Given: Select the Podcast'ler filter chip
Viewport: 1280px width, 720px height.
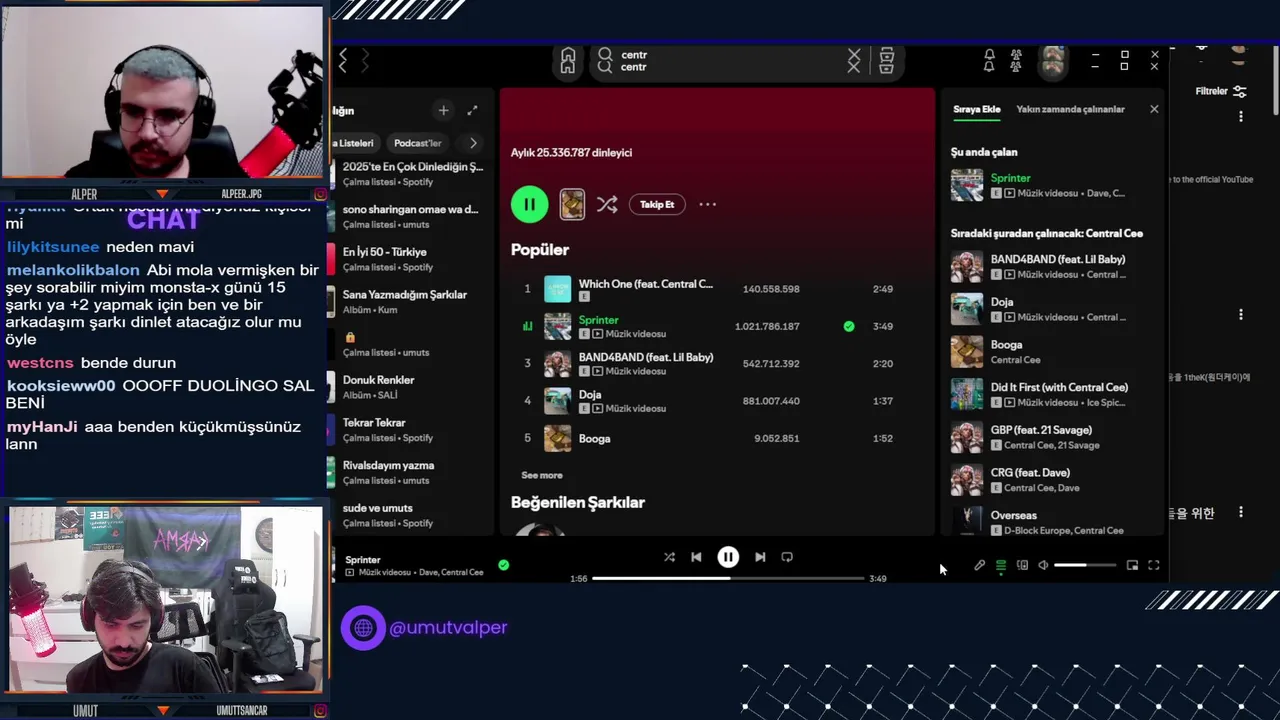Looking at the screenshot, I should (417, 143).
